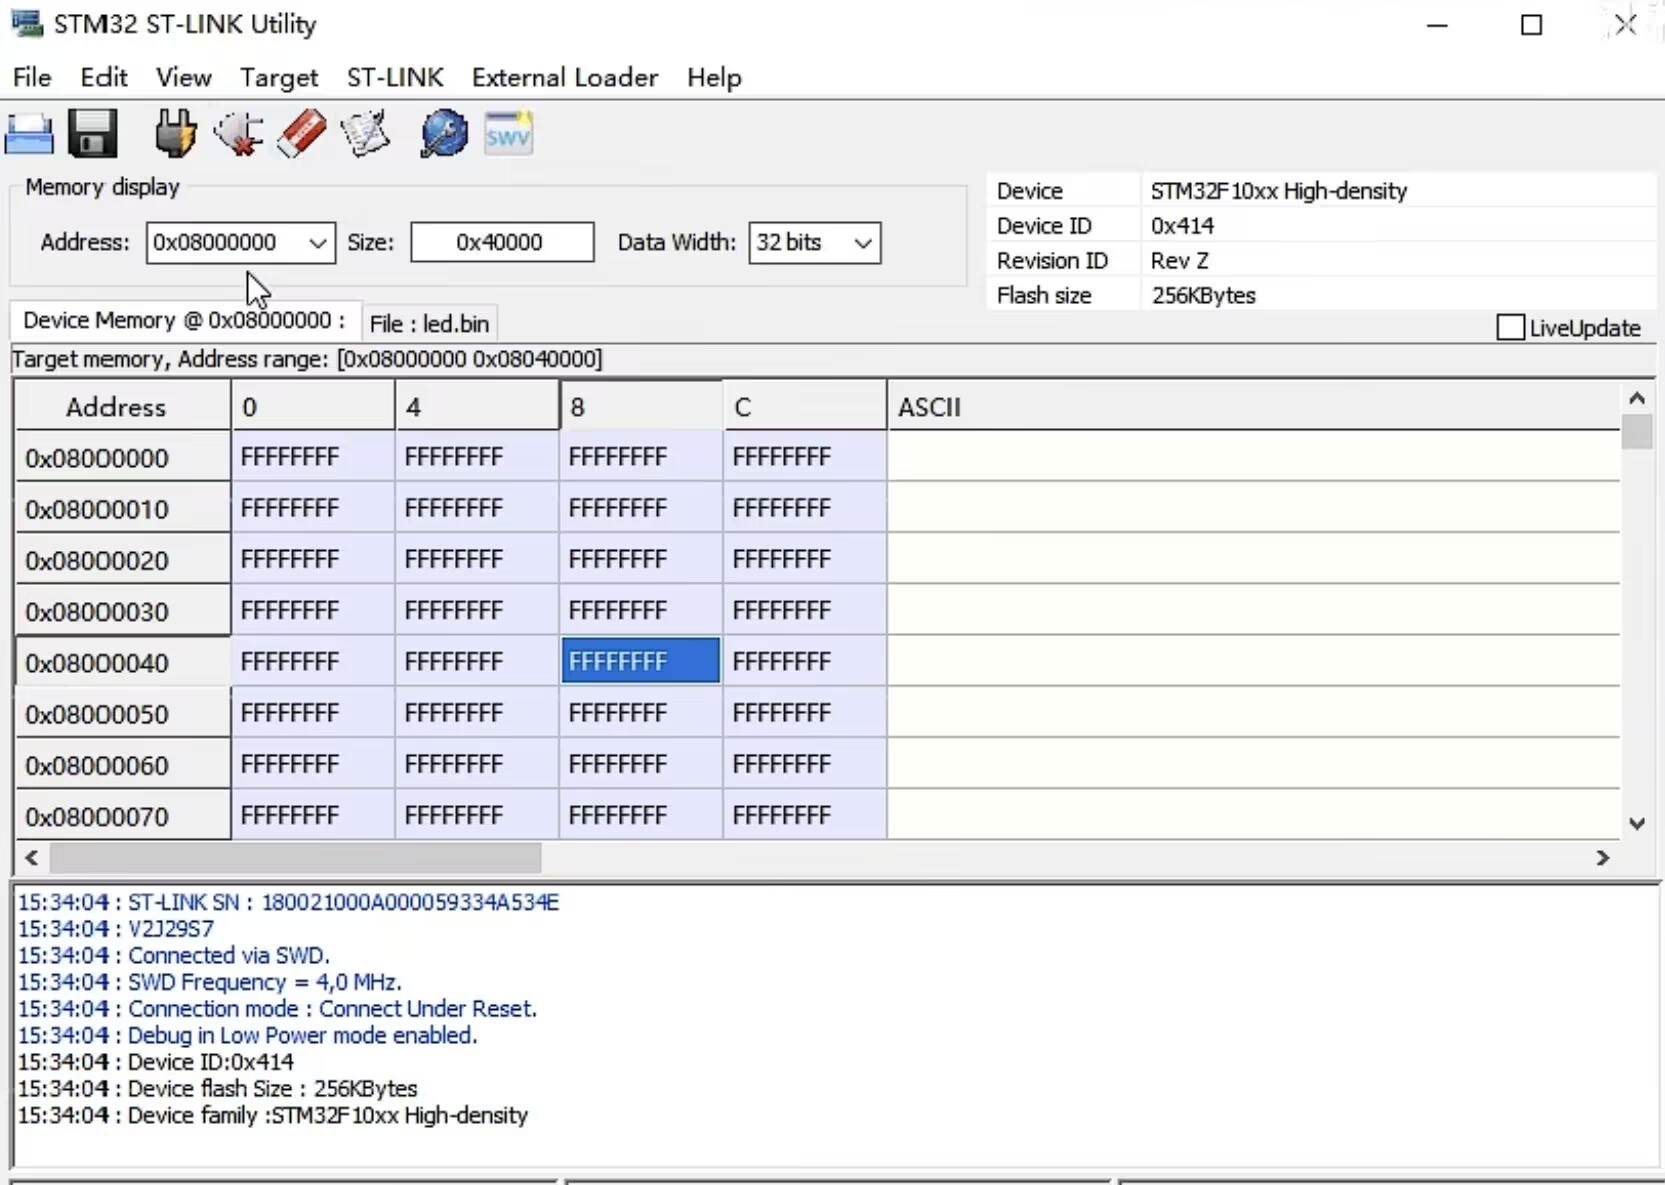The width and height of the screenshot is (1665, 1185).
Task: Click column 8 cell in row 0x08000010
Action: [641, 508]
